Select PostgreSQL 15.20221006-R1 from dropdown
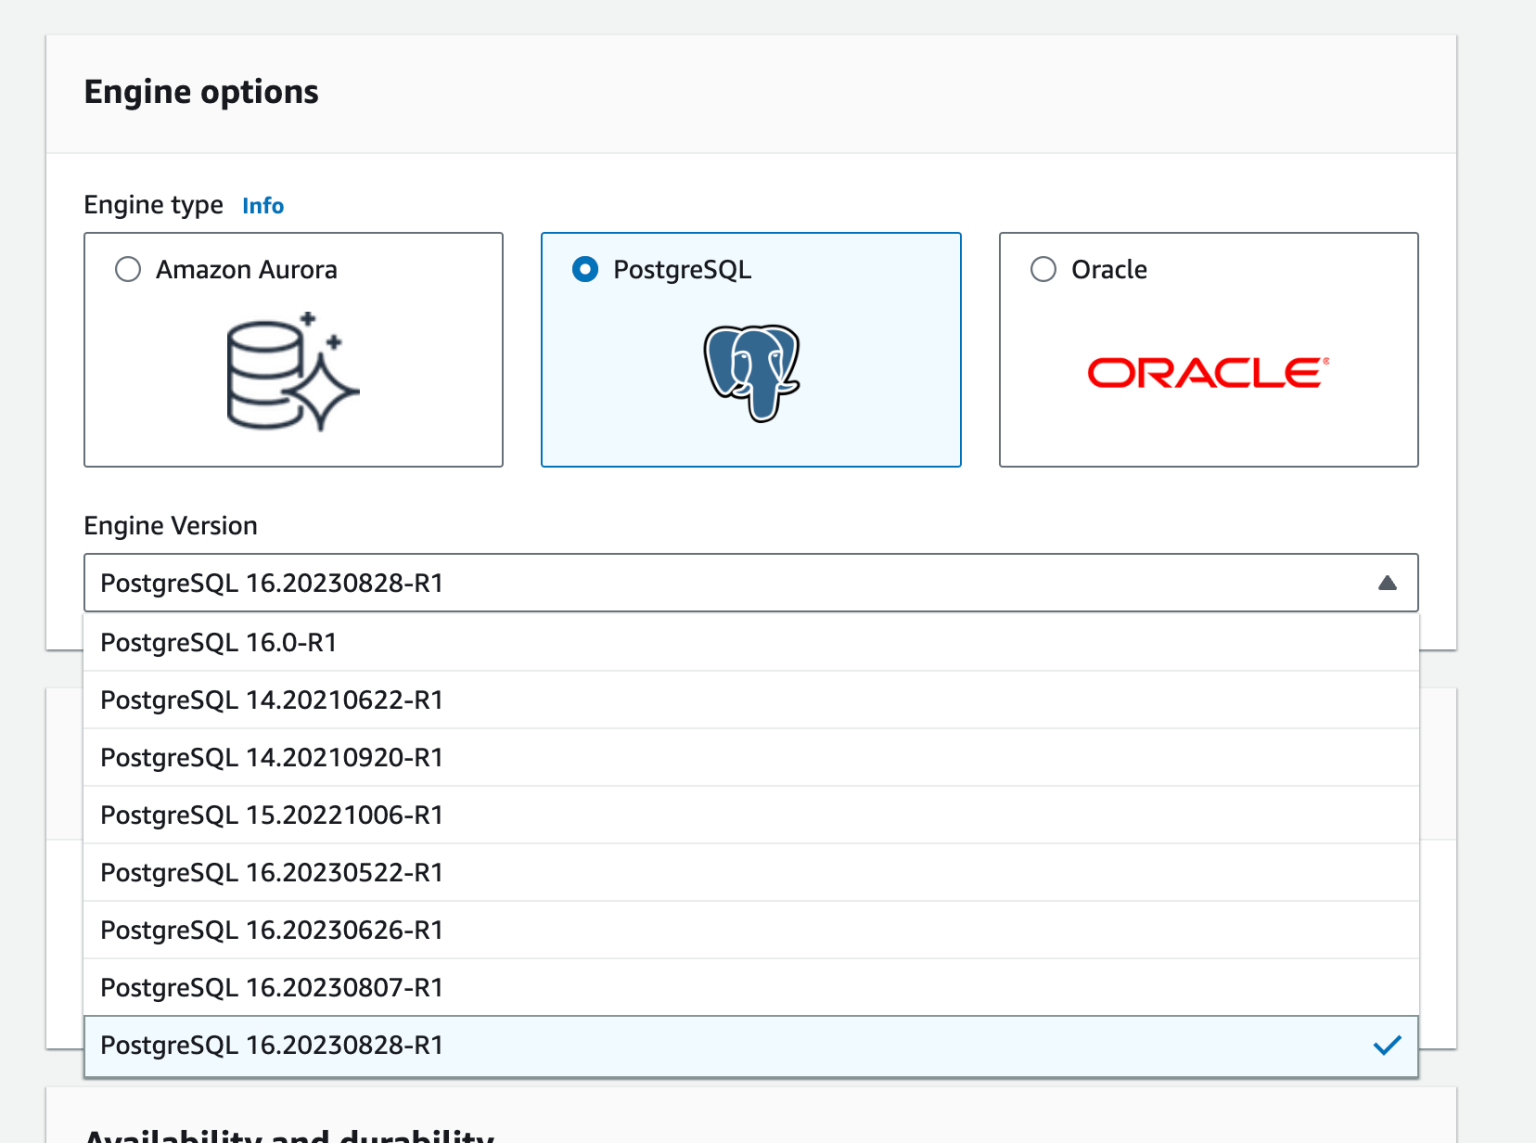1536x1143 pixels. click(271, 815)
